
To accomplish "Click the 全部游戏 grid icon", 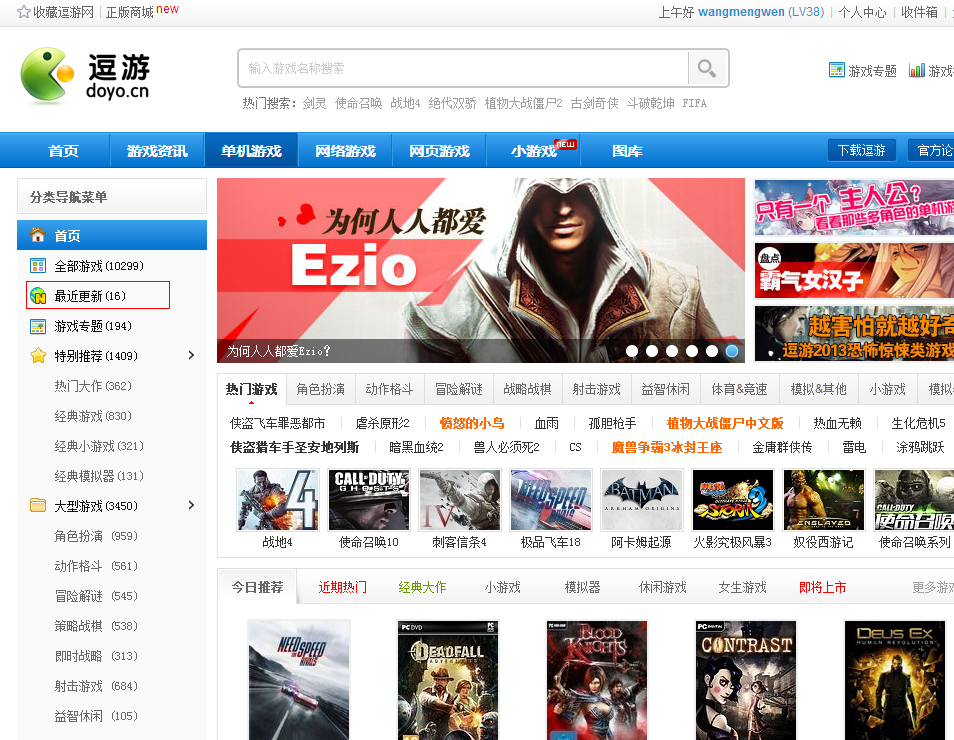I will [x=38, y=266].
